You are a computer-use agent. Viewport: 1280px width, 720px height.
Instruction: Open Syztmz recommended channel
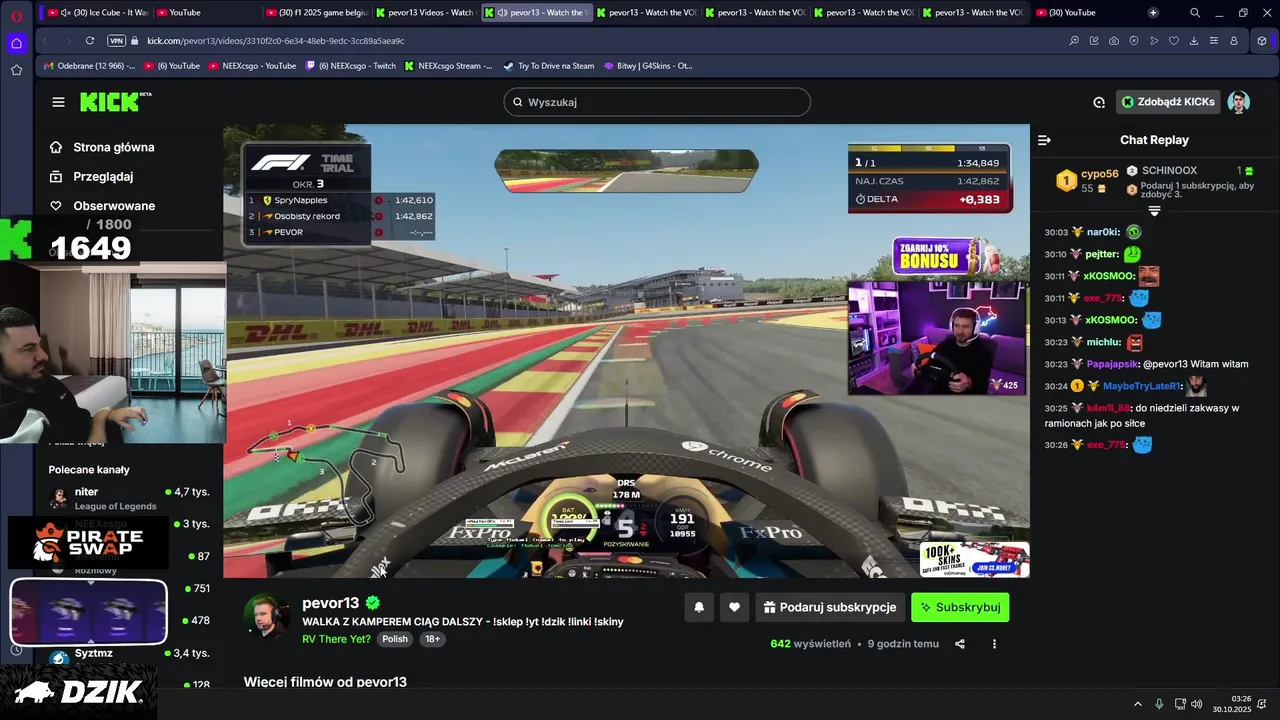(130, 654)
